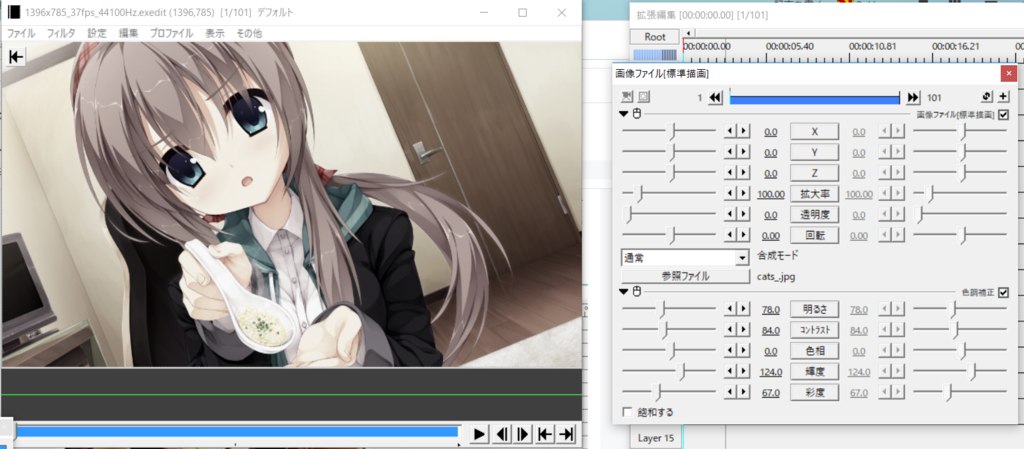The width and height of the screenshot is (1024, 449).
Task: Decrease 明るさ value with left-side left arrow
Action: point(730,309)
